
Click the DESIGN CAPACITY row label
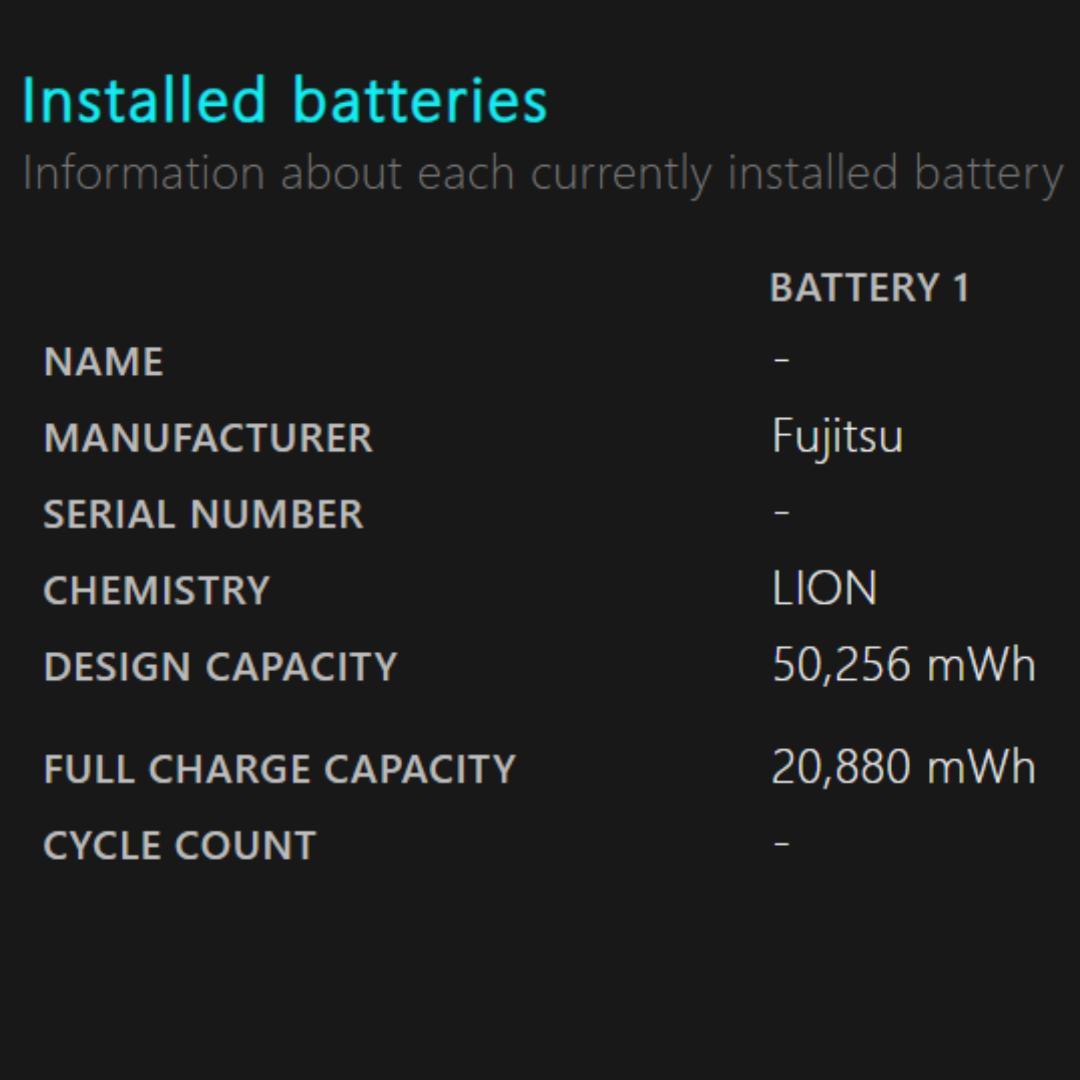(220, 667)
